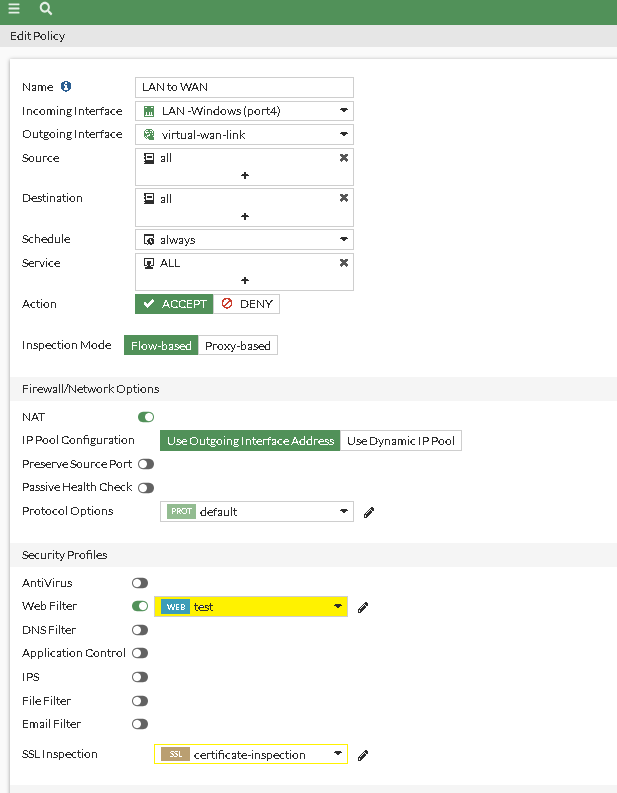The width and height of the screenshot is (617, 793).
Task: Disable the NAT toggle
Action: point(146,417)
